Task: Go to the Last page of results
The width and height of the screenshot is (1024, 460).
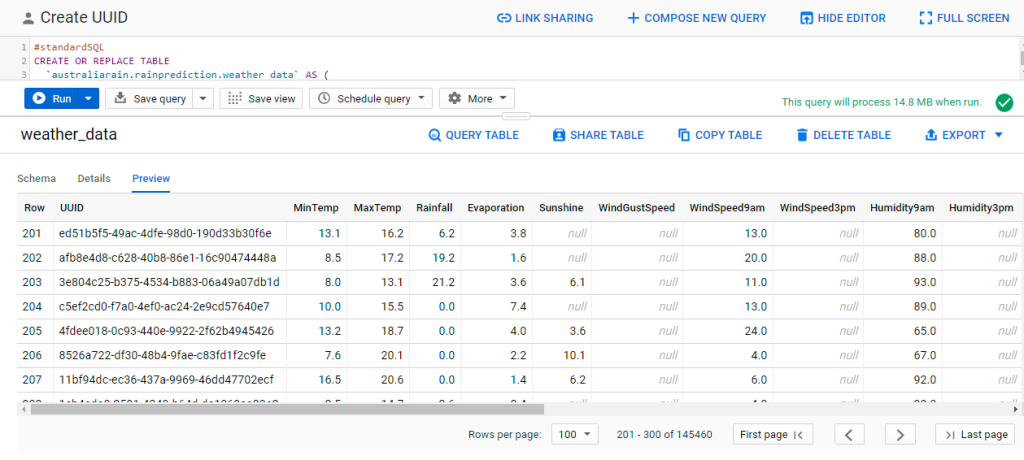Action: point(975,434)
